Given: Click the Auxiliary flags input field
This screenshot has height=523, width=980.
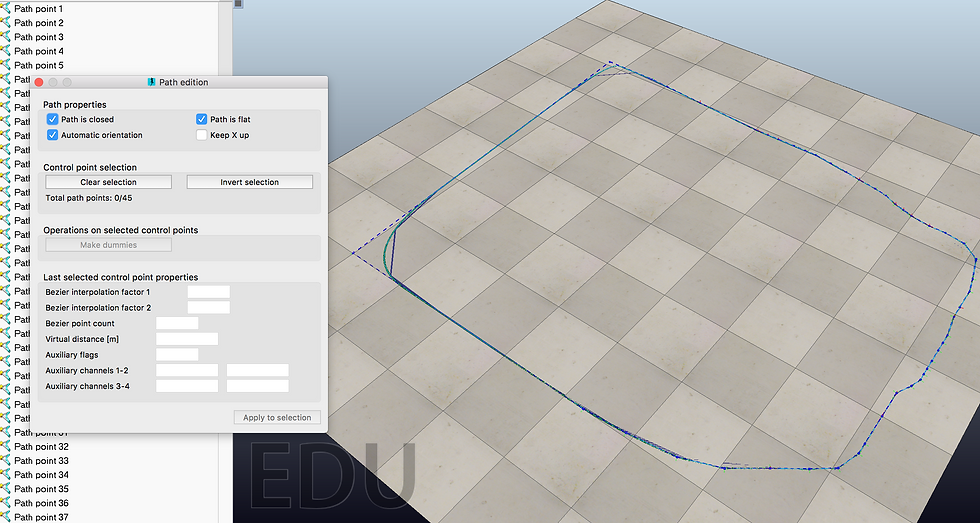Looking at the screenshot, I should (177, 354).
